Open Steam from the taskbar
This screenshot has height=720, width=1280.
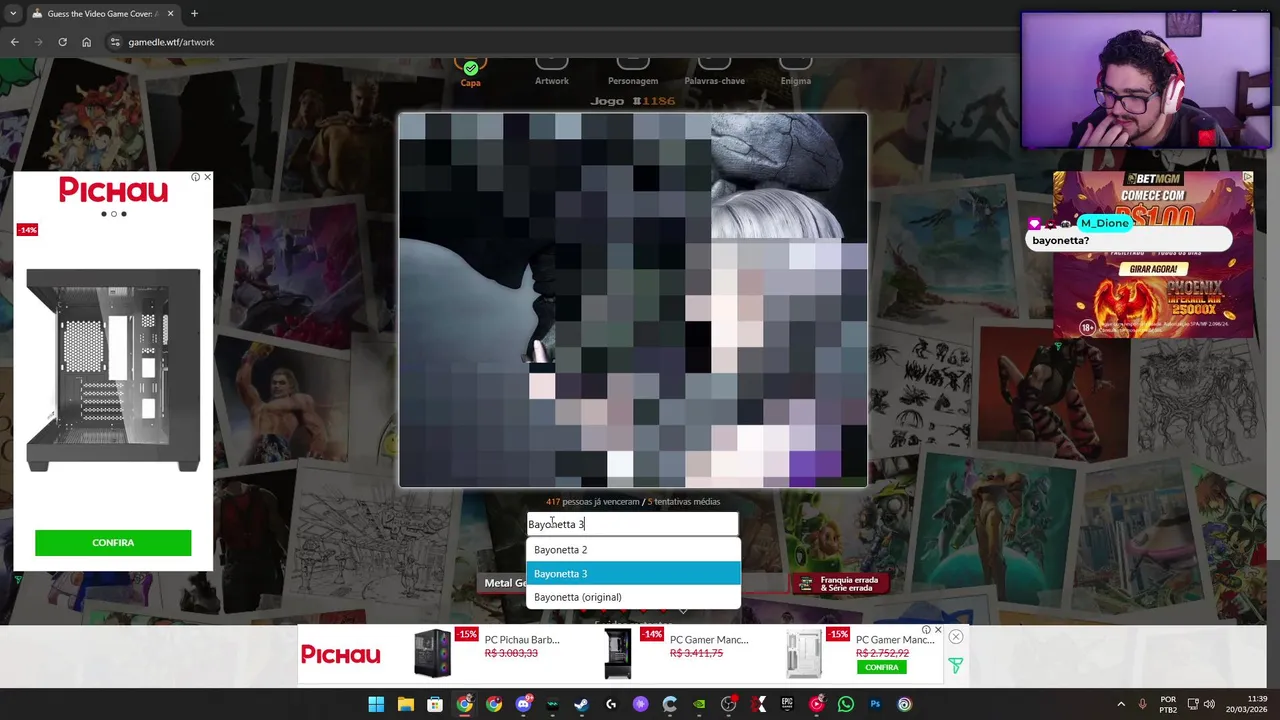click(582, 704)
